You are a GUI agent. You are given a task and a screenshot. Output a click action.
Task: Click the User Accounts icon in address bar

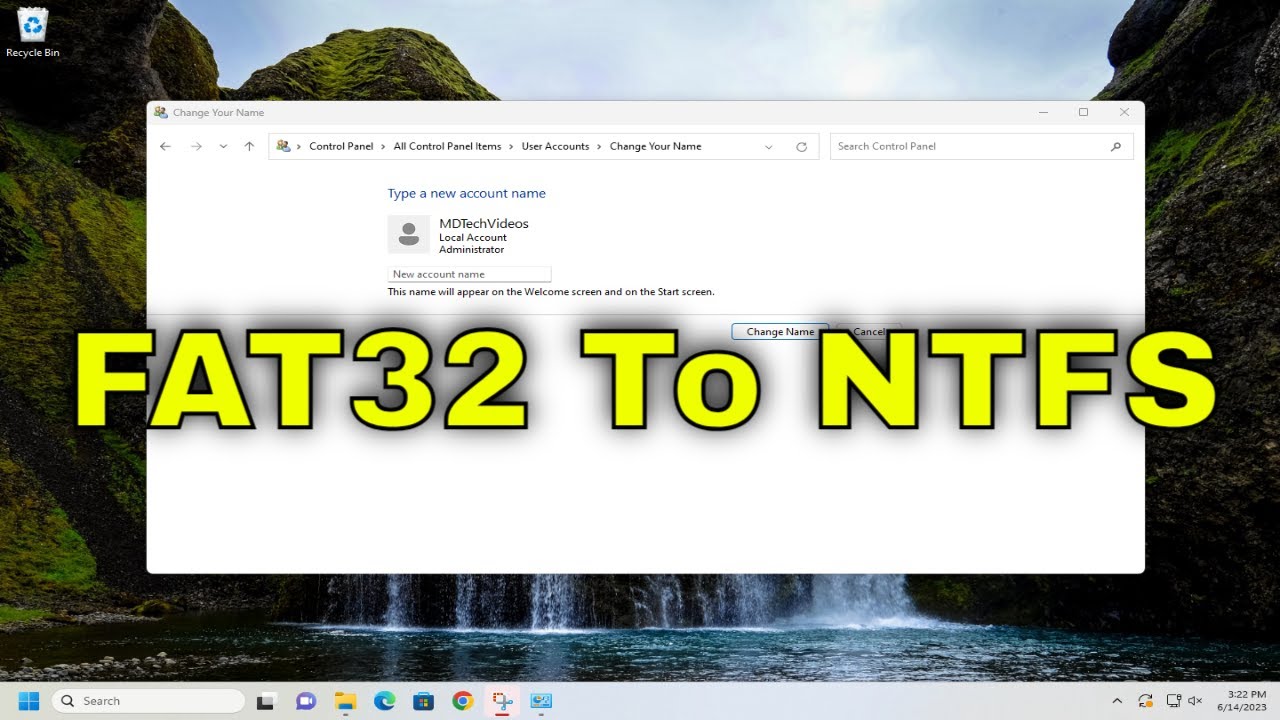click(x=284, y=146)
